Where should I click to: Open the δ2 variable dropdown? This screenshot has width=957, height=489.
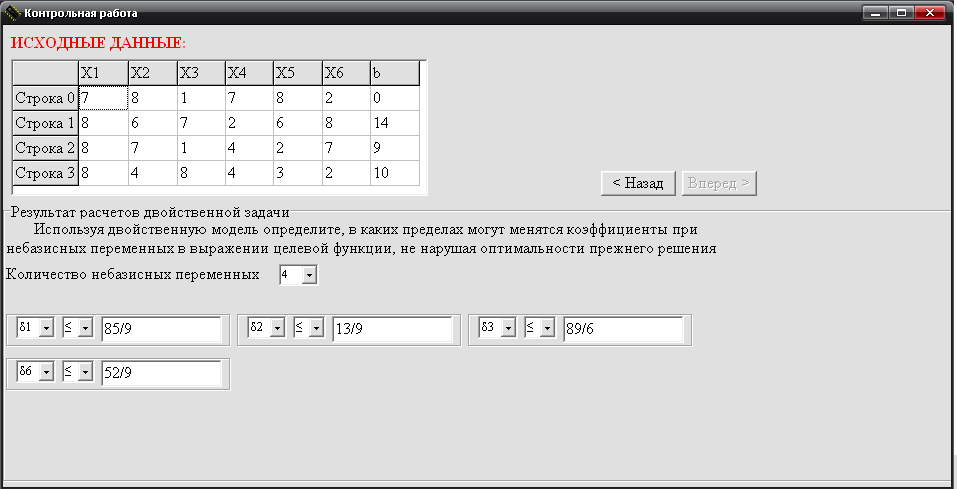click(277, 328)
